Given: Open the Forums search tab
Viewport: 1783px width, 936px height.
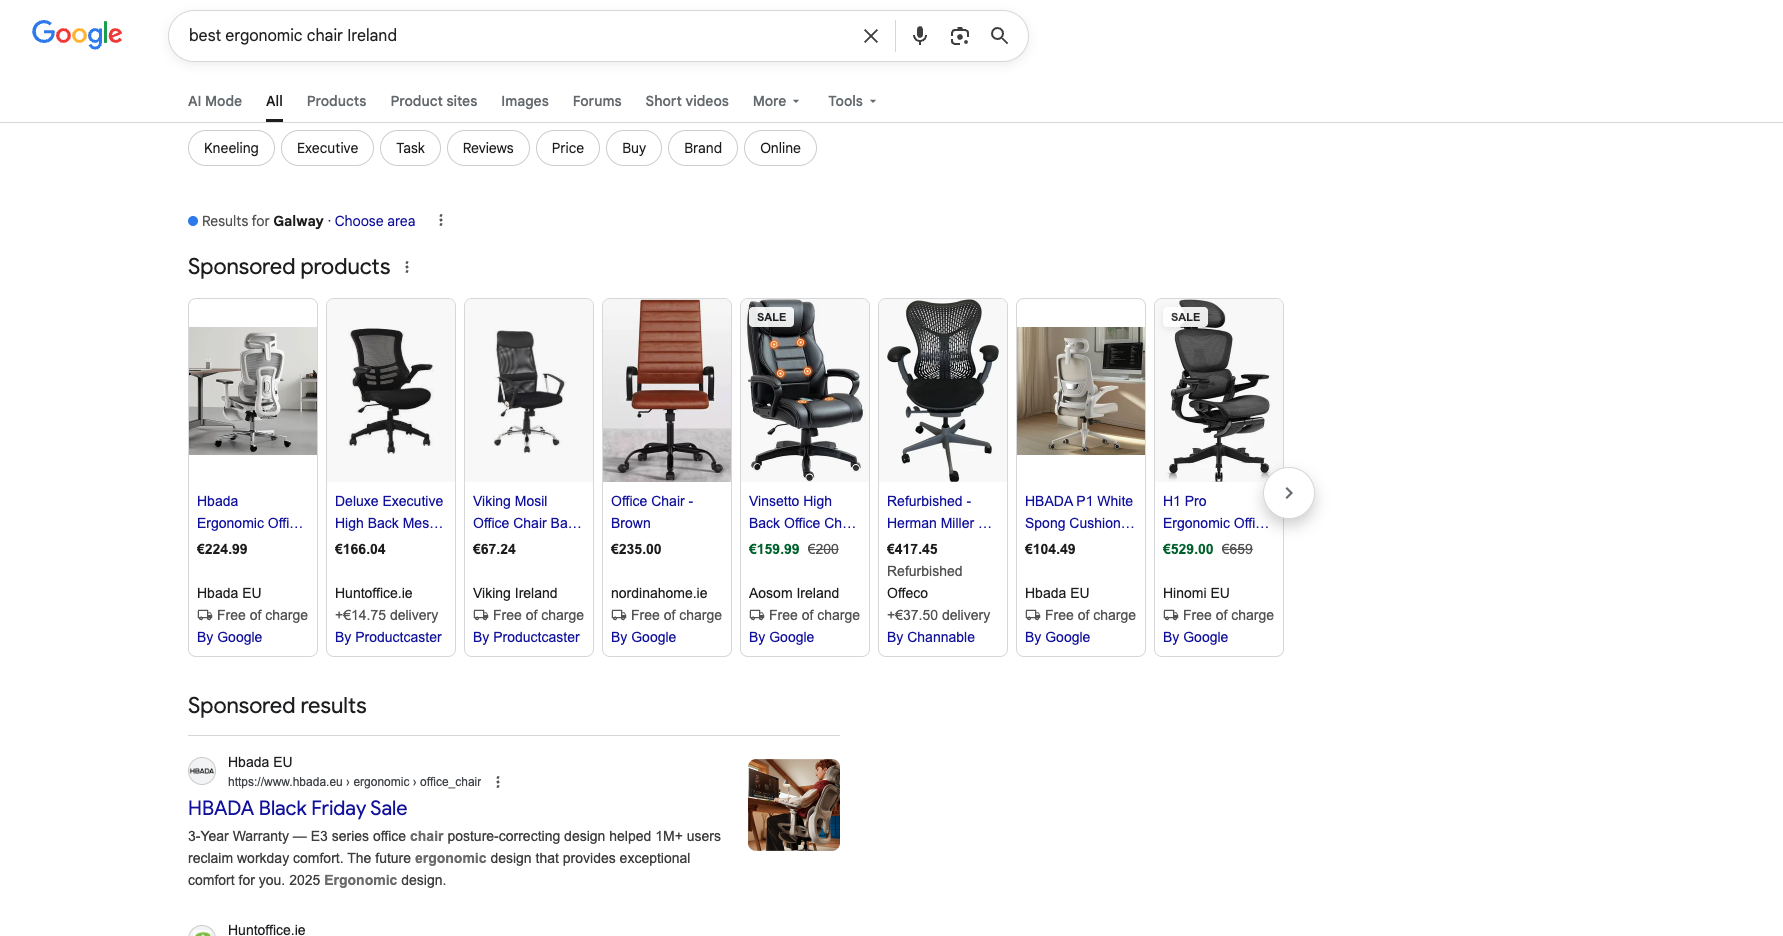Looking at the screenshot, I should pyautogui.click(x=597, y=101).
